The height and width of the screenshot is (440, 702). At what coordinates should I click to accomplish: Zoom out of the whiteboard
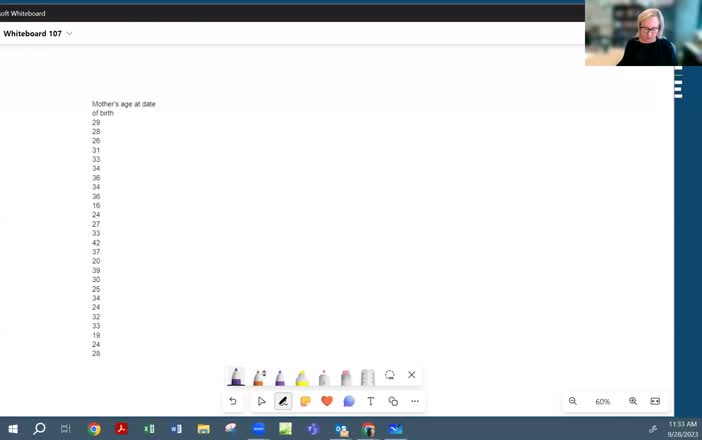[x=573, y=401]
